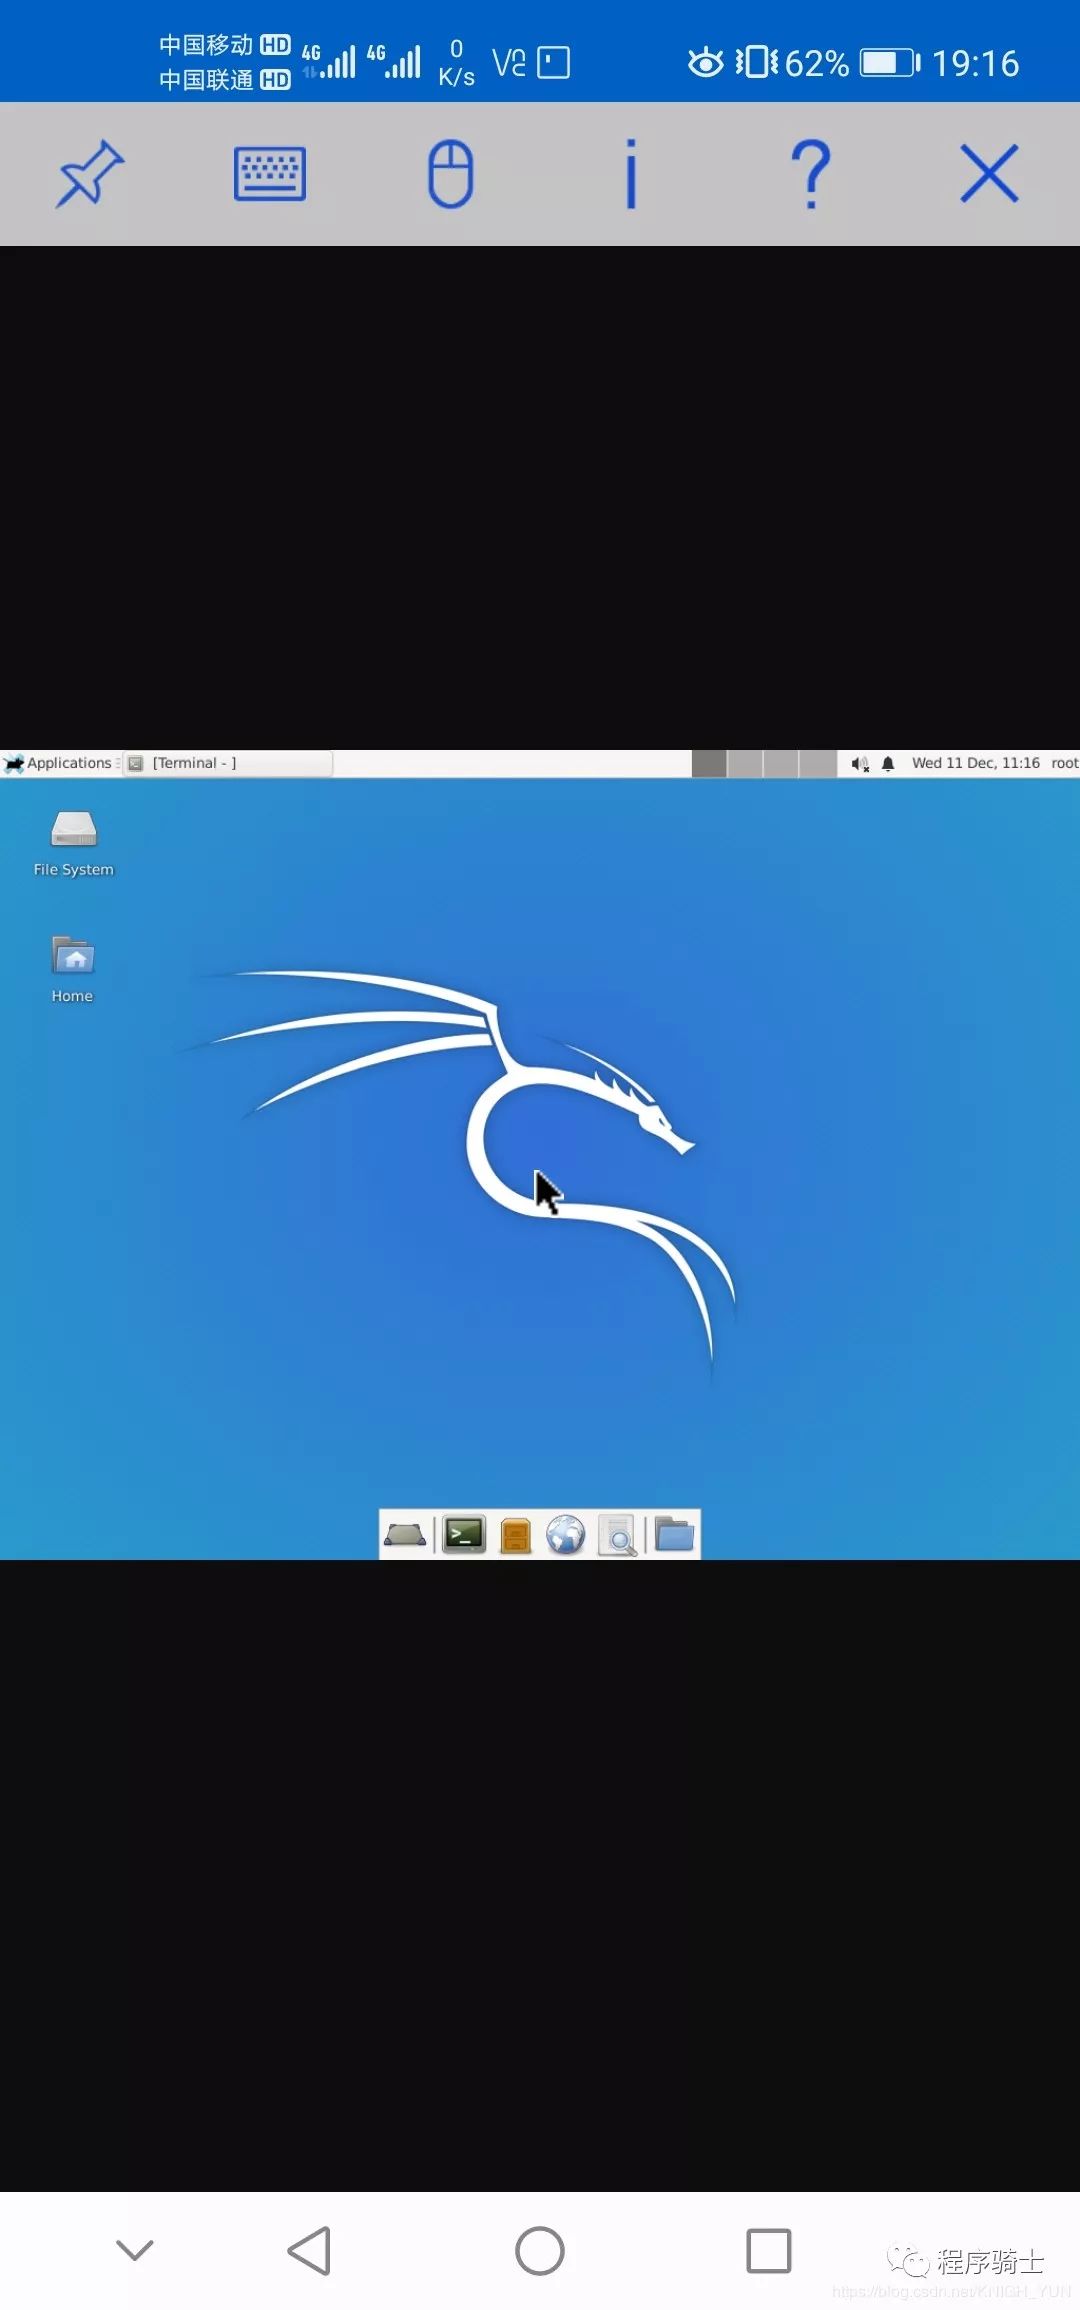Tap the Android back button

coord(309,2251)
